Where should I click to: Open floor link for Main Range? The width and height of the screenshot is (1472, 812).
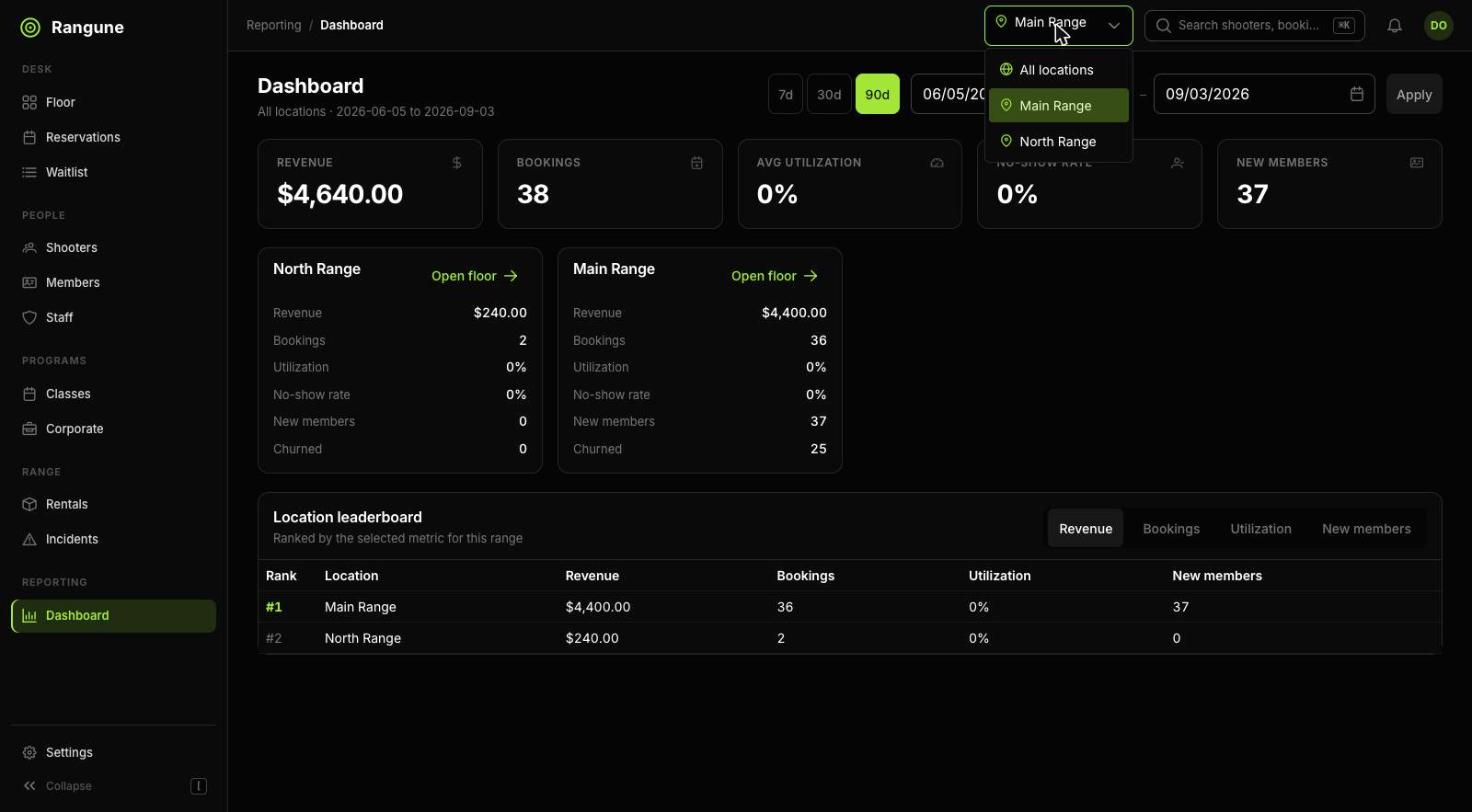click(x=775, y=276)
